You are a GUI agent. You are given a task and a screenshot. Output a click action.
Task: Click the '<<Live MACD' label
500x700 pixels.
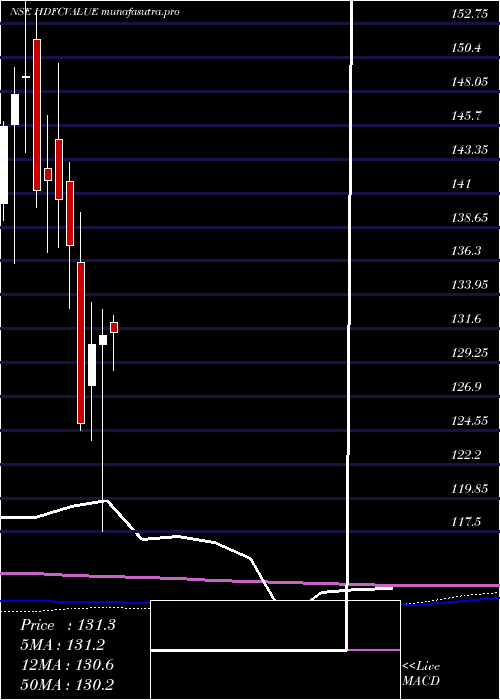tap(421, 674)
